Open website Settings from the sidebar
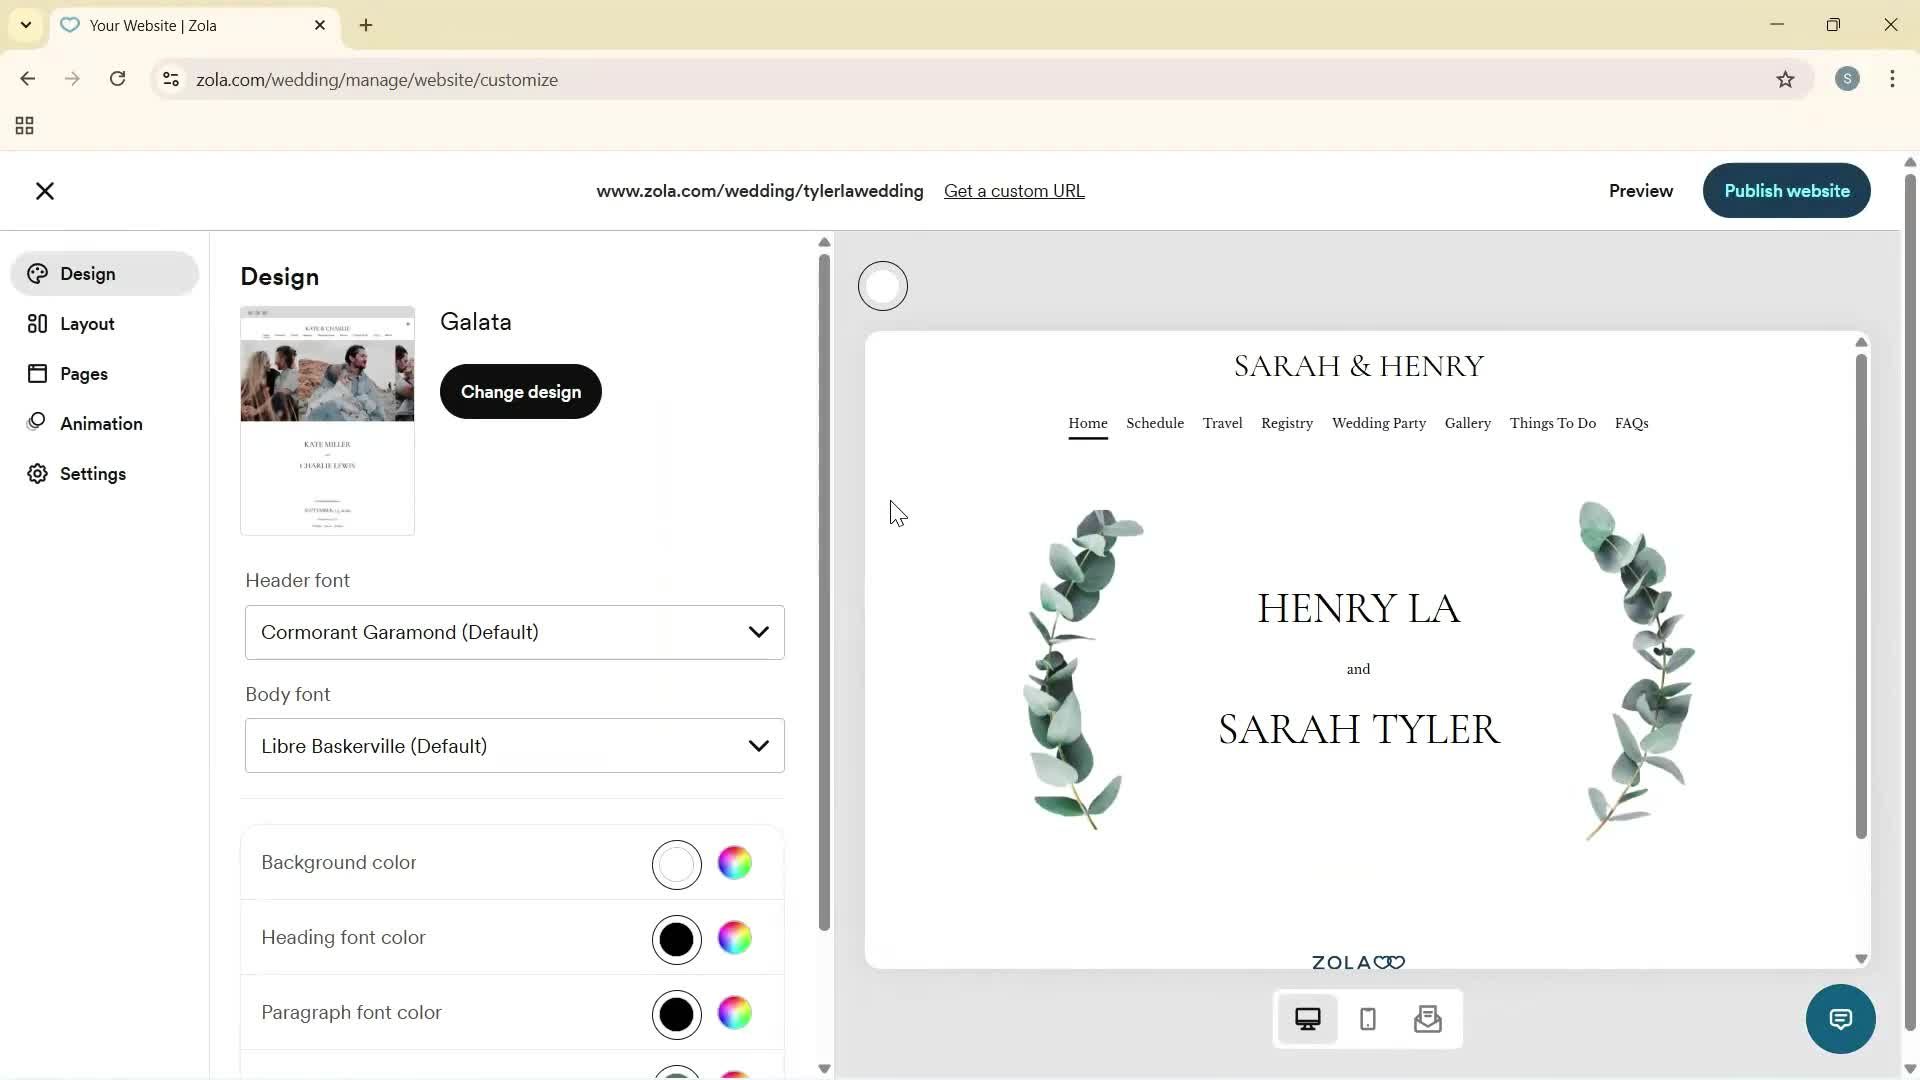 pyautogui.click(x=93, y=473)
